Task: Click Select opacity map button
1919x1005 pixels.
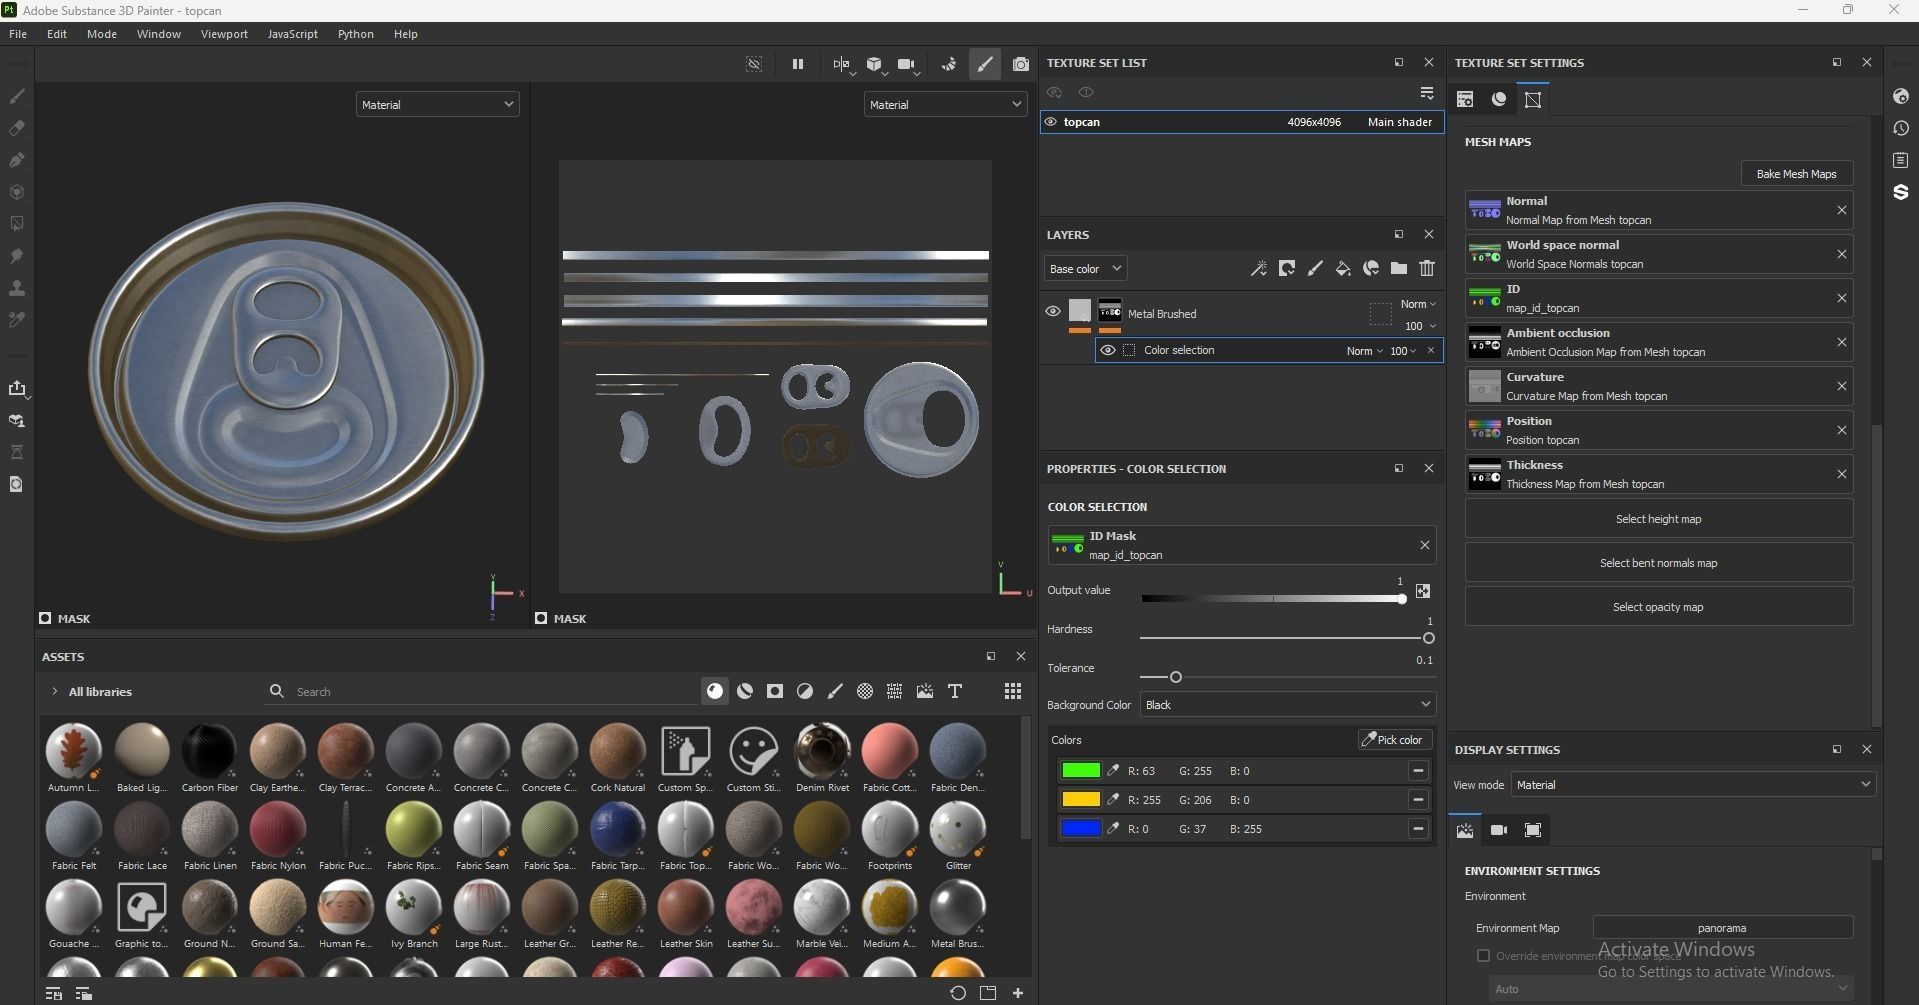Action: pos(1658,607)
